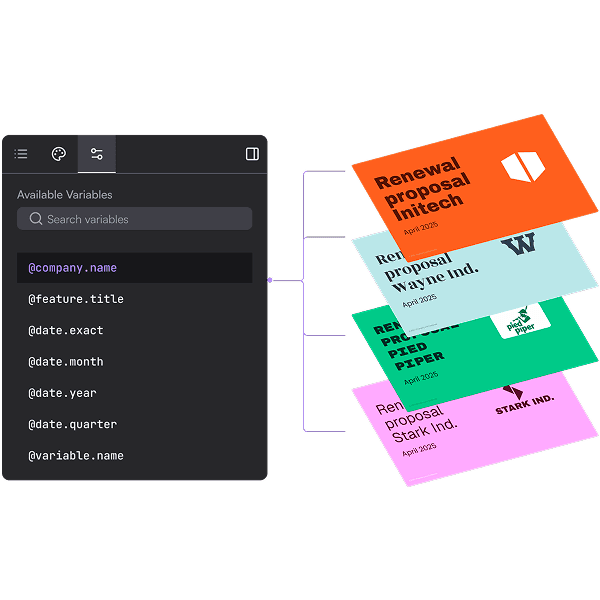Click the Available Variables heading

pyautogui.click(x=65, y=195)
